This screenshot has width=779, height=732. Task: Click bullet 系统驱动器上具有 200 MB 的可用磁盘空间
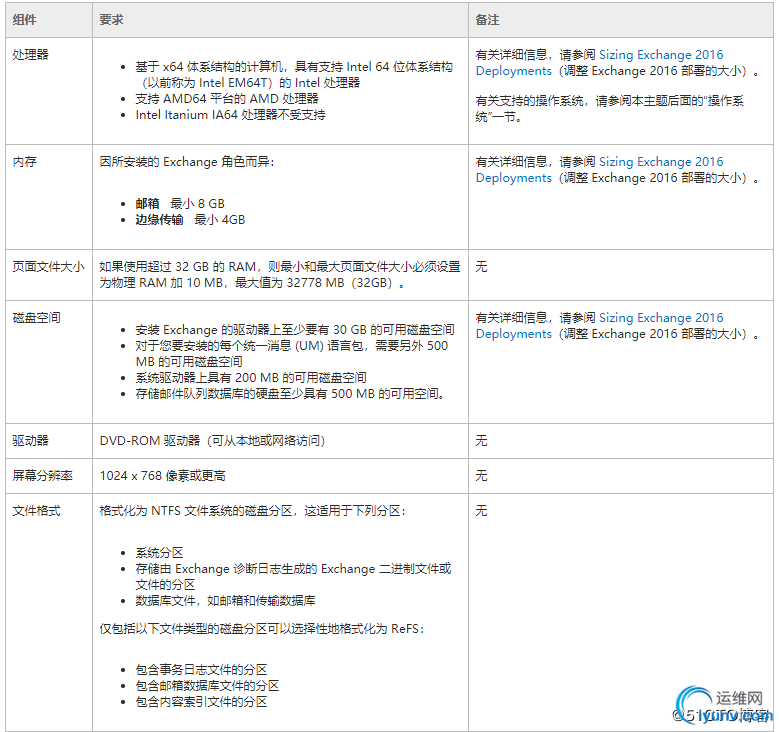point(251,378)
